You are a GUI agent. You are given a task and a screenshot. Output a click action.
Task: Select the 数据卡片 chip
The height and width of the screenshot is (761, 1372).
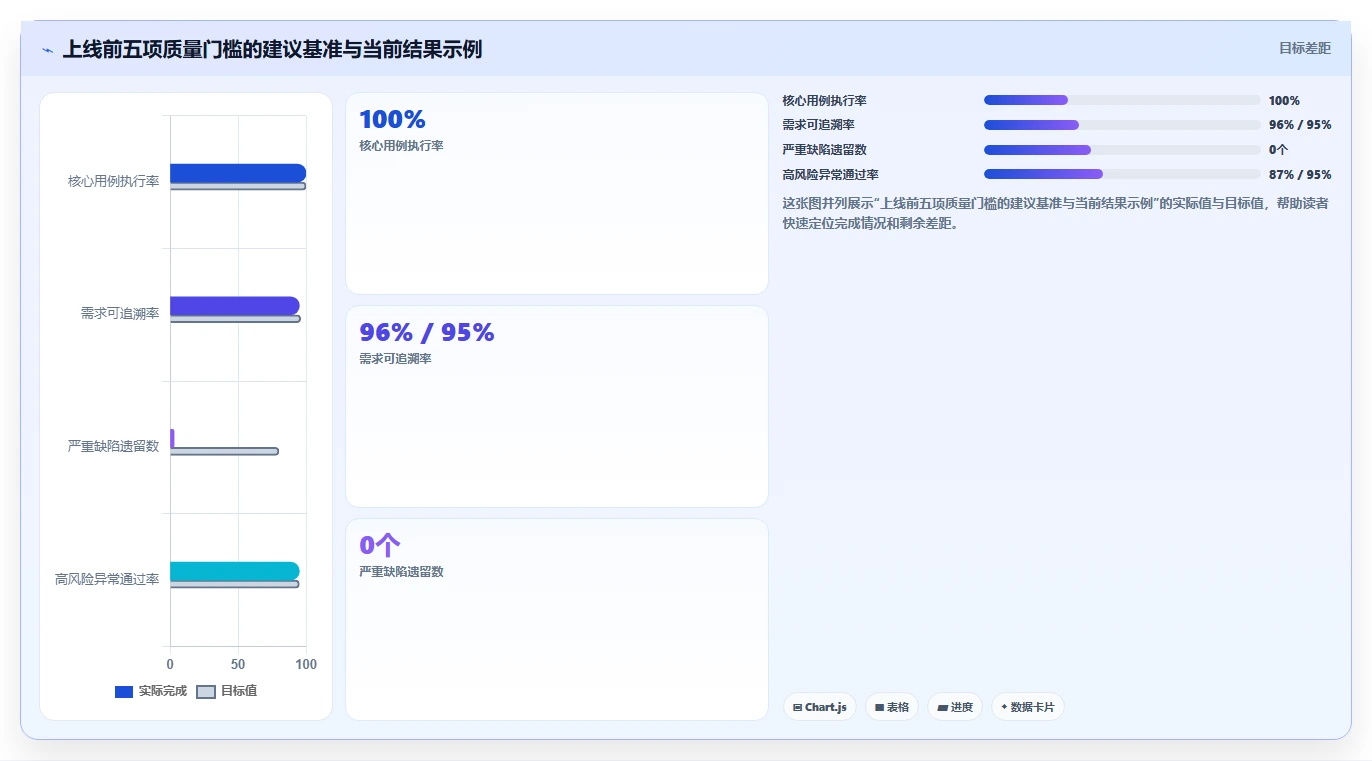tap(1028, 707)
